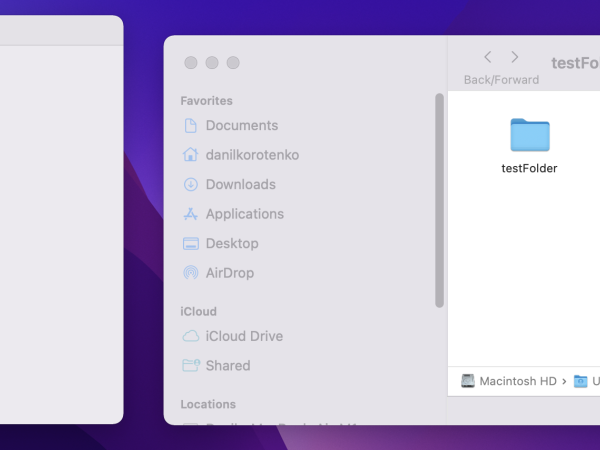The height and width of the screenshot is (450, 600).
Task: Click the folder icon after Macintosh HD
Action: pos(580,381)
